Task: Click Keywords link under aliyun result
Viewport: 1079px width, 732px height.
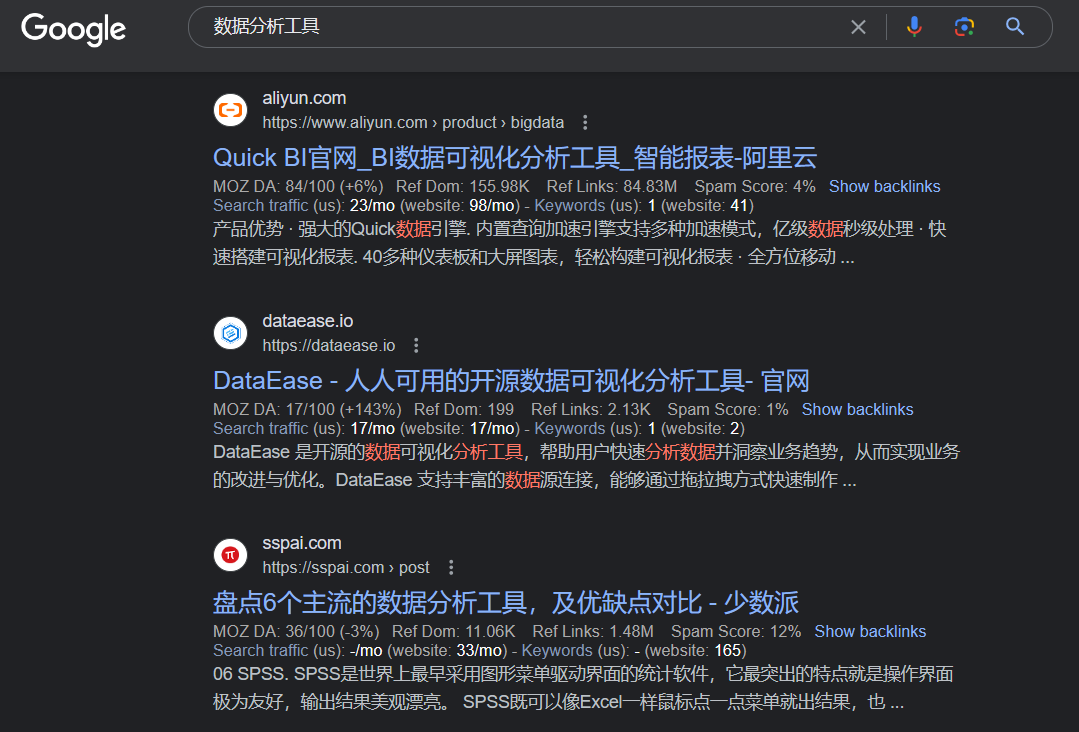Action: (570, 206)
